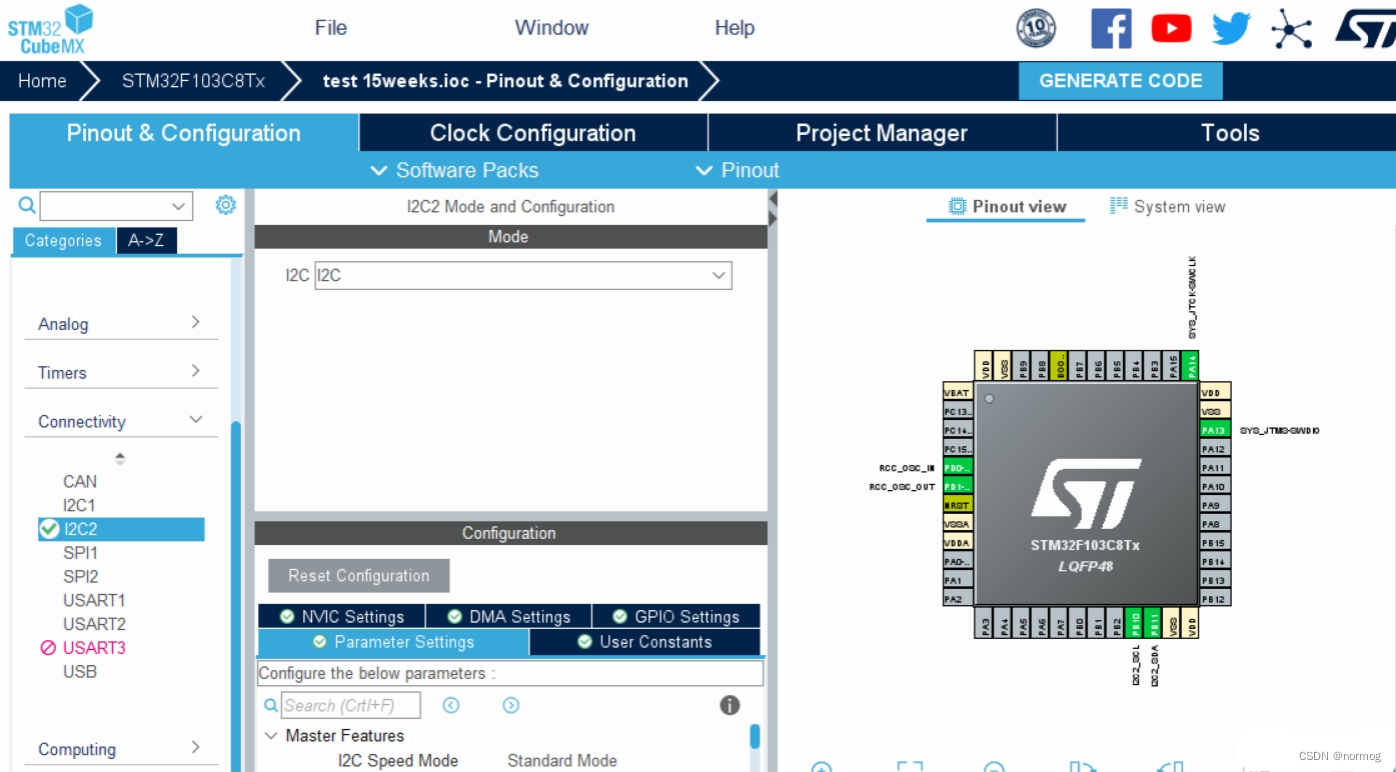Viewport: 1396px width, 772px height.
Task: Collapse the Connectivity category
Action: pyautogui.click(x=121, y=421)
